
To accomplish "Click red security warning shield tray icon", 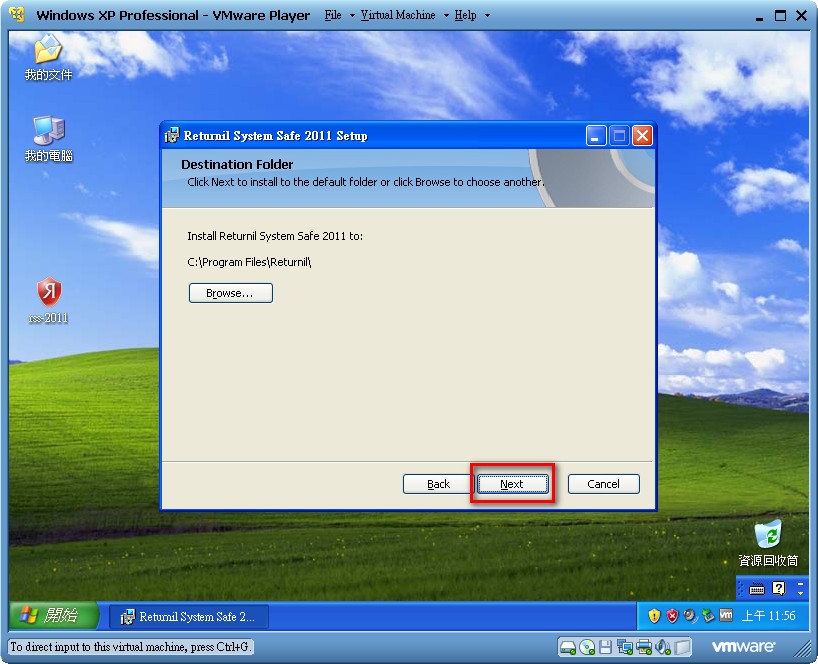I will pyautogui.click(x=672, y=616).
